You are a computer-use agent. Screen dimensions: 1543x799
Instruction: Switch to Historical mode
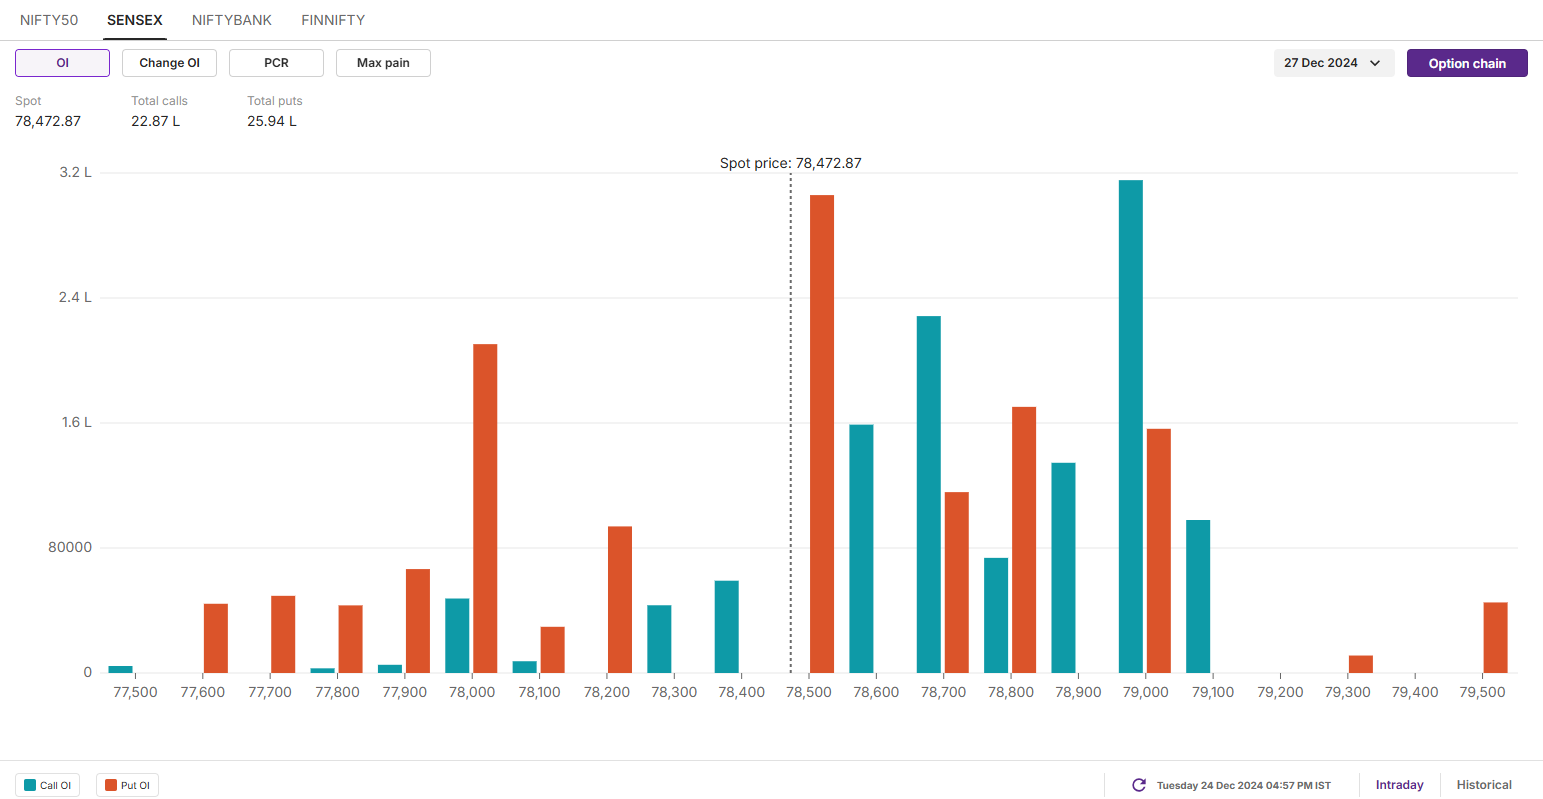tap(1484, 785)
